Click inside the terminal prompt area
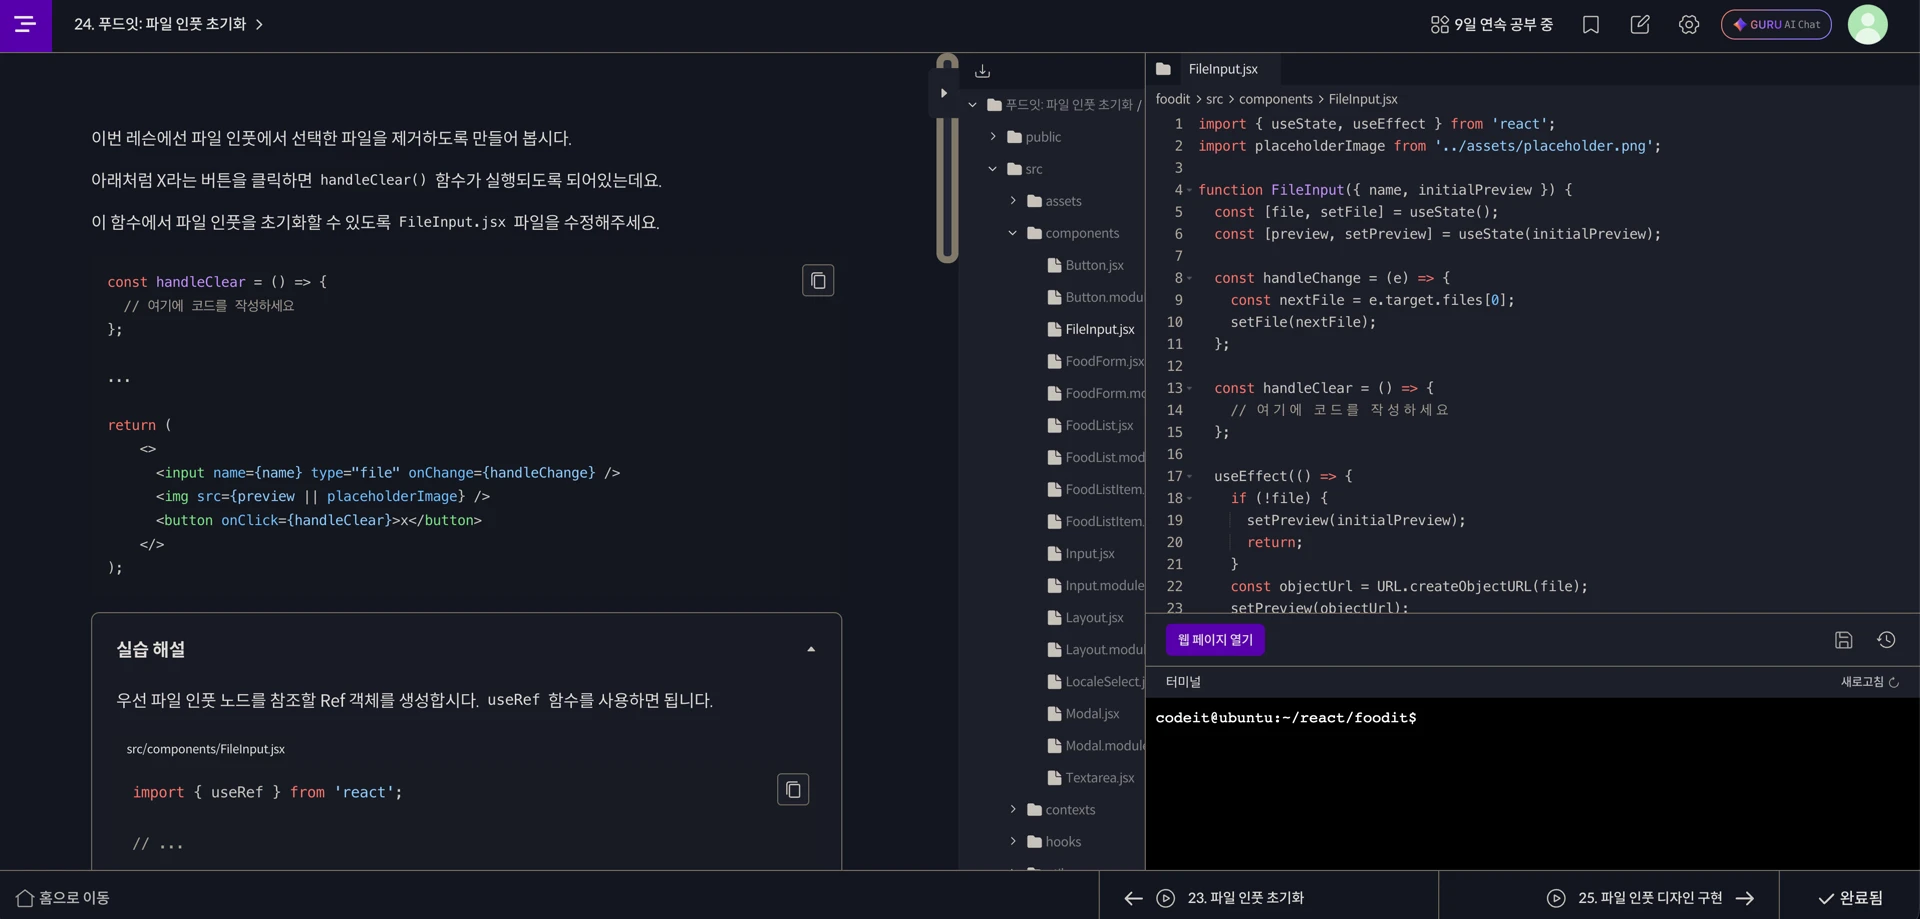 [1531, 783]
